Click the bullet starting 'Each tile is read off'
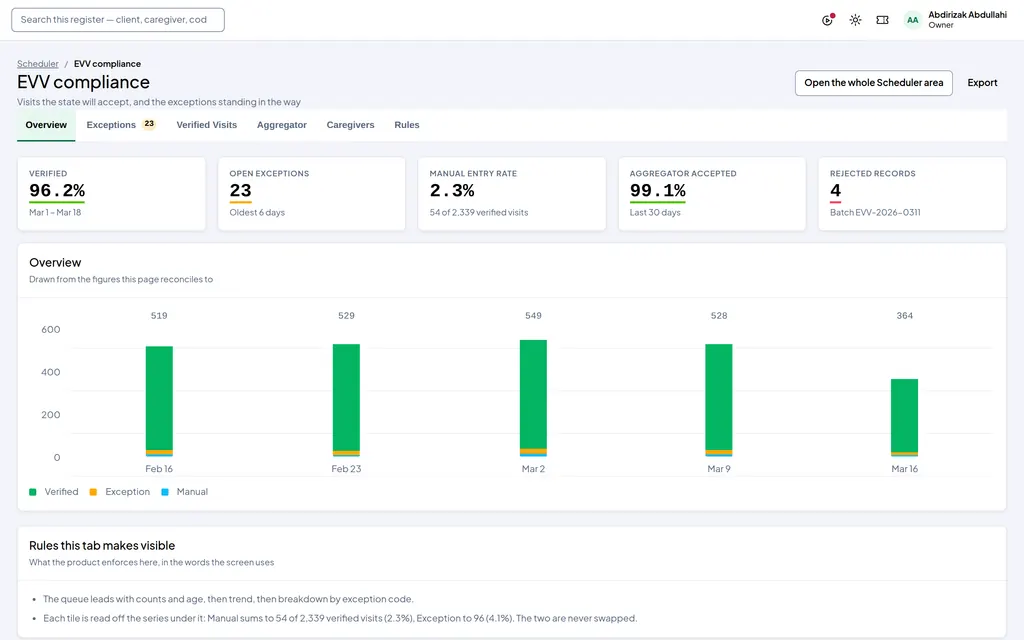Viewport: 1024px width, 640px height. tap(340, 618)
